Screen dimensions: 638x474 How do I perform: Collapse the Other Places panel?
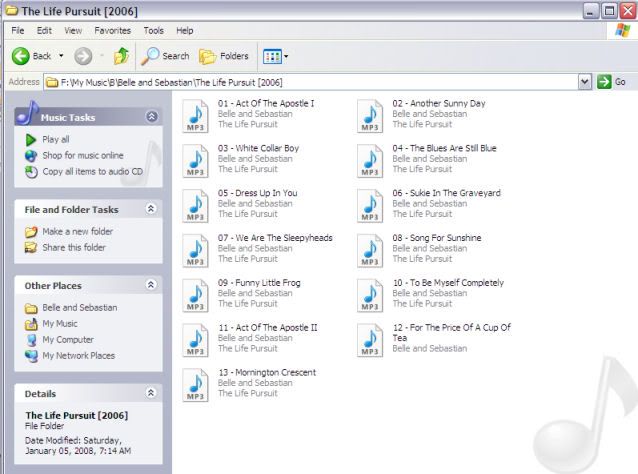pyautogui.click(x=151, y=285)
